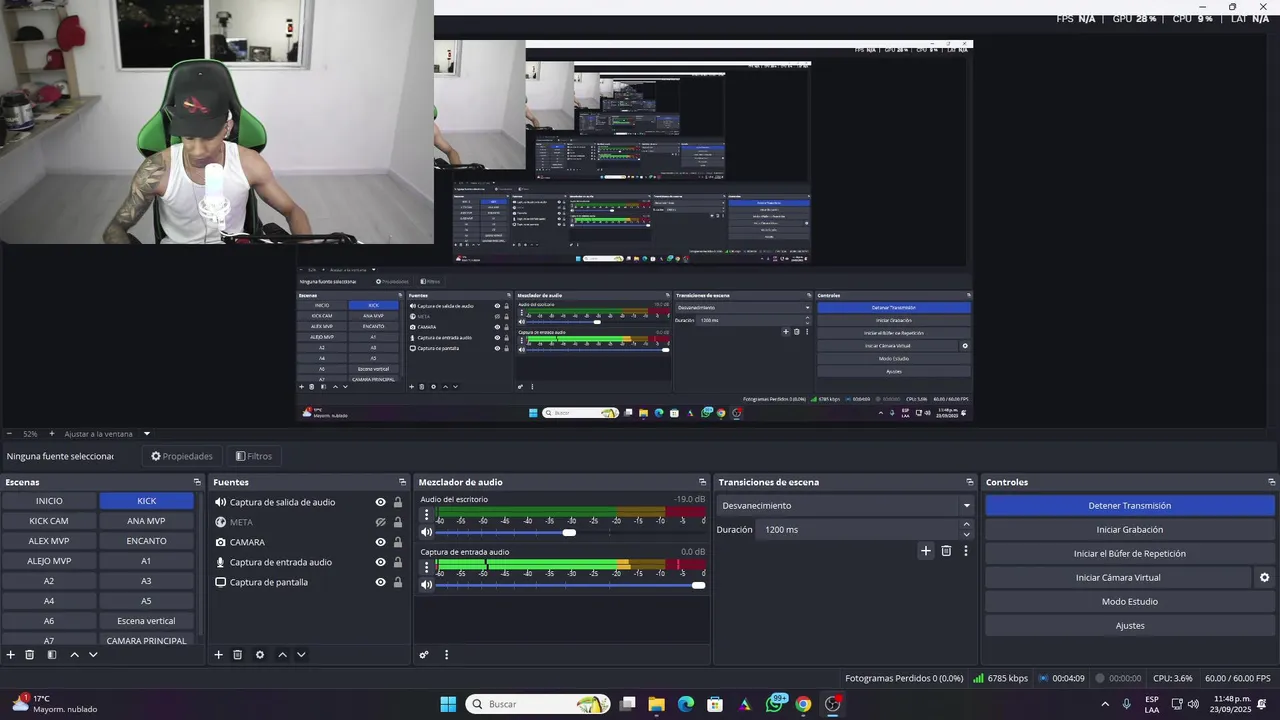
Task: Open Captura de entrada audio options dots
Action: point(427,569)
